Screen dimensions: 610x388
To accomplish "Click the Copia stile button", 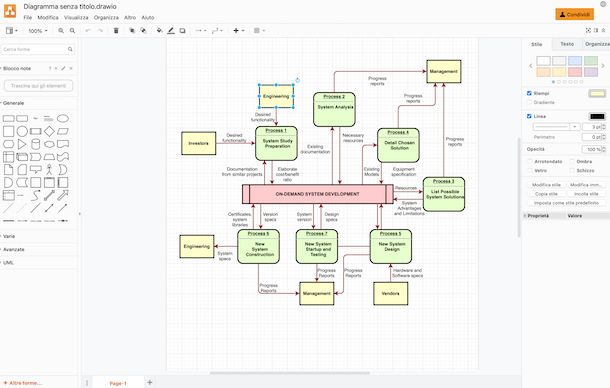I will click(546, 194).
